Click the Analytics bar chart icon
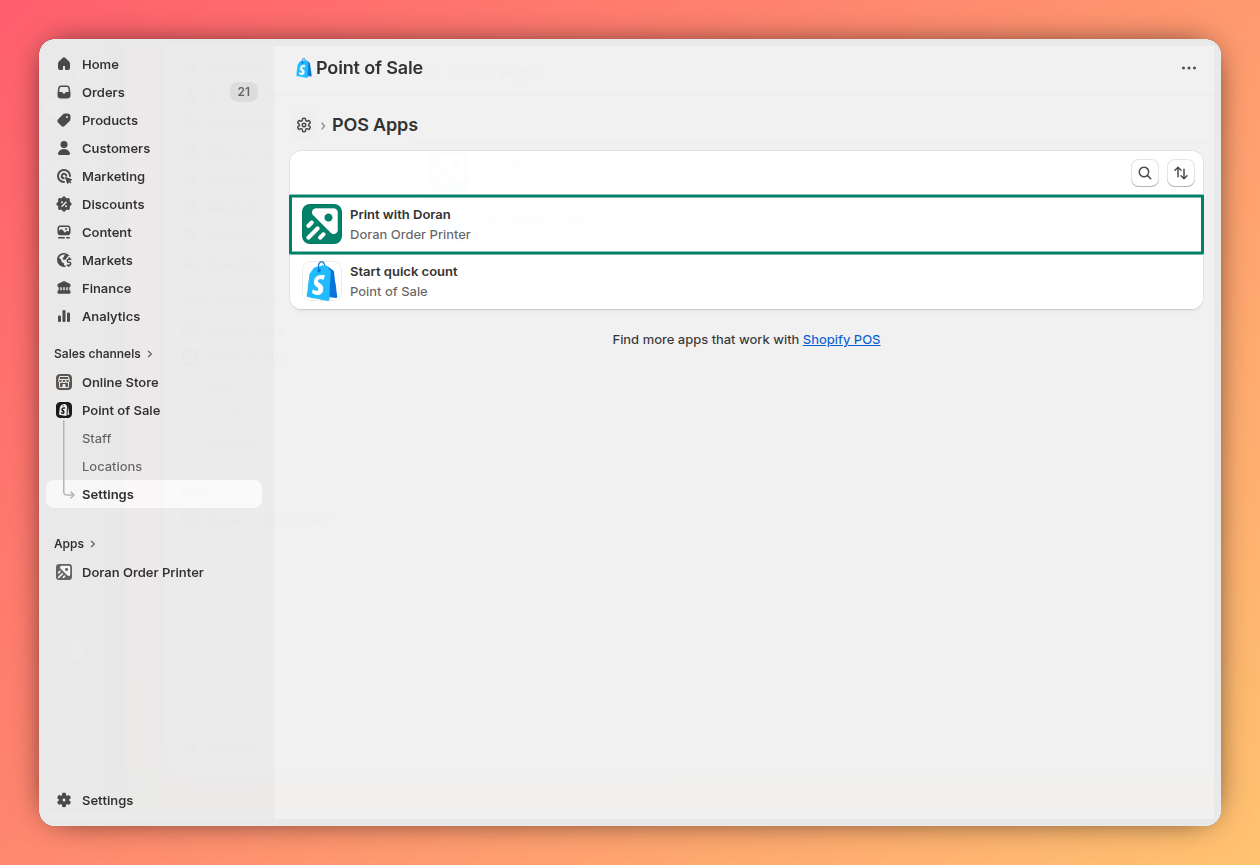The image size is (1260, 865). (64, 316)
